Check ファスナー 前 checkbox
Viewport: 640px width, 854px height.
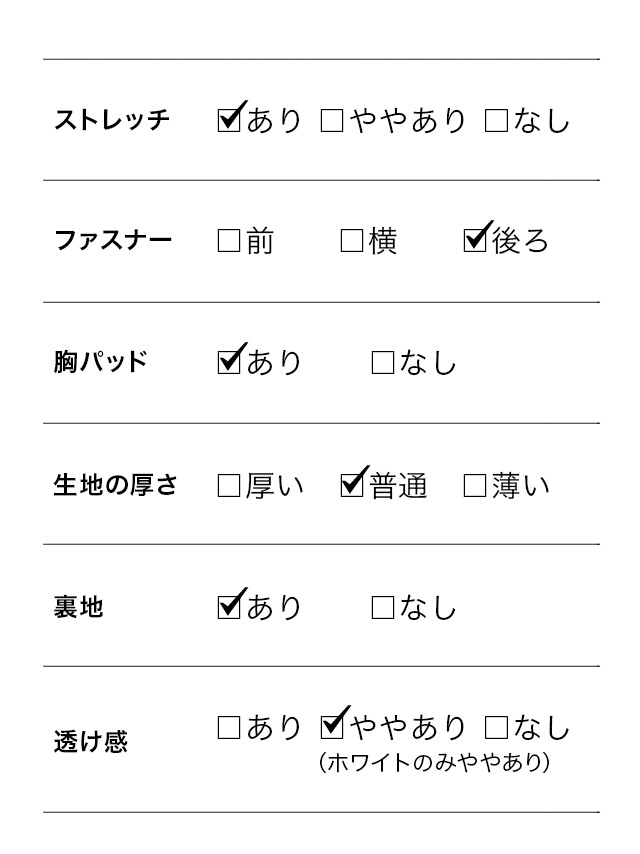(x=229, y=241)
